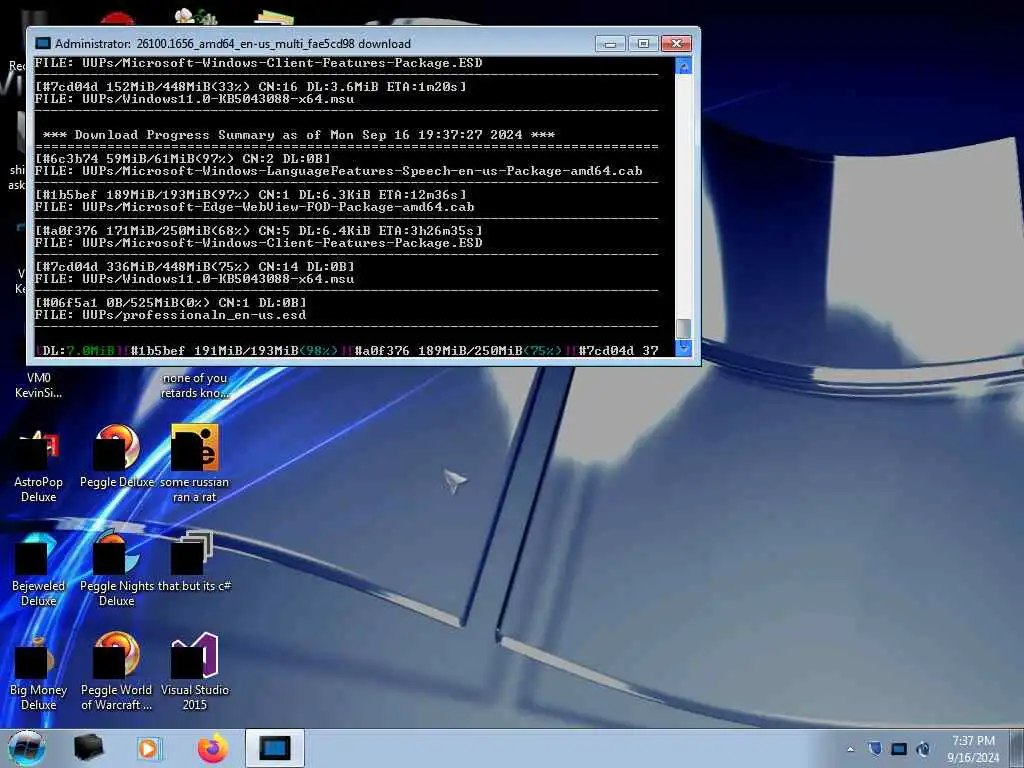The height and width of the screenshot is (768, 1024).
Task: Open the black box taskbar icon
Action: click(x=88, y=748)
